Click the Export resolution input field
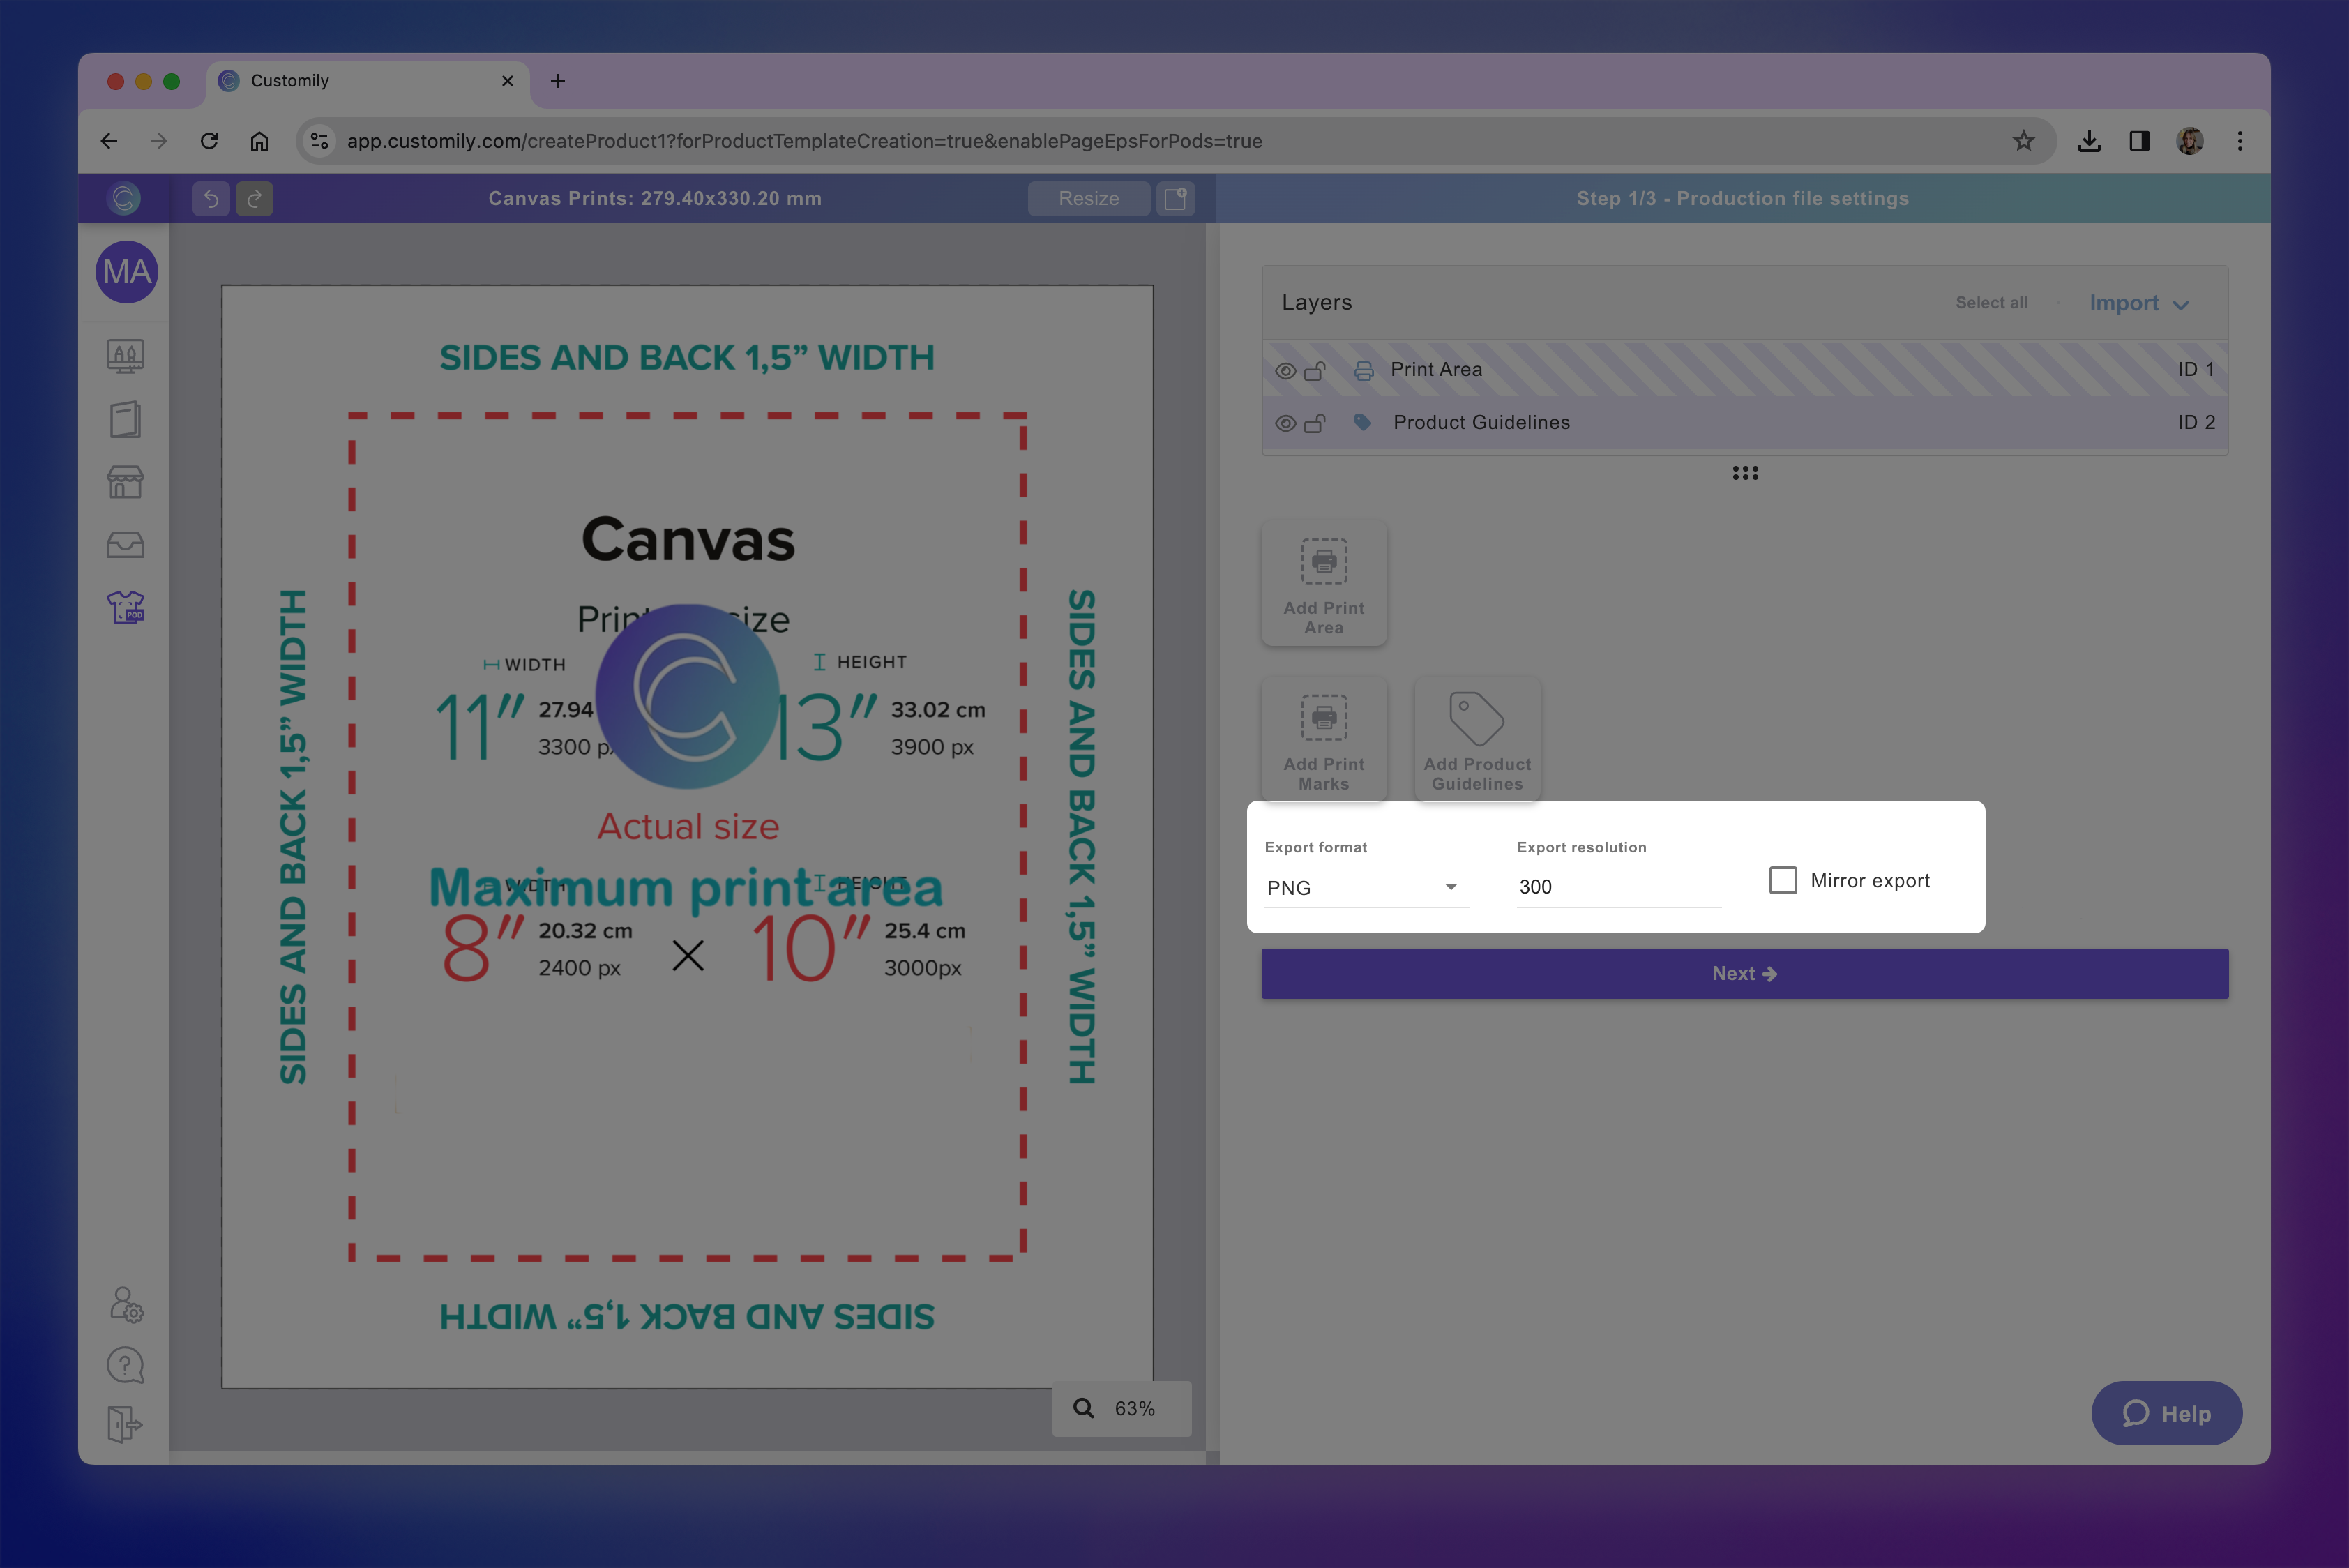The height and width of the screenshot is (1568, 2349). pyautogui.click(x=1617, y=887)
